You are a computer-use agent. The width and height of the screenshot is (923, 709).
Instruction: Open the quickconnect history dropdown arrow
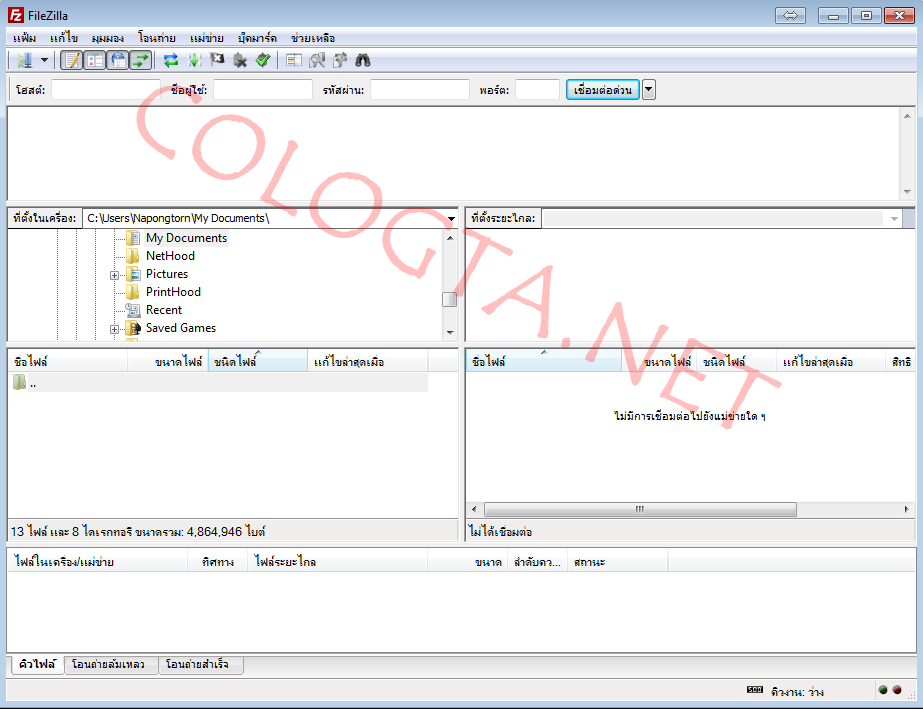point(649,90)
